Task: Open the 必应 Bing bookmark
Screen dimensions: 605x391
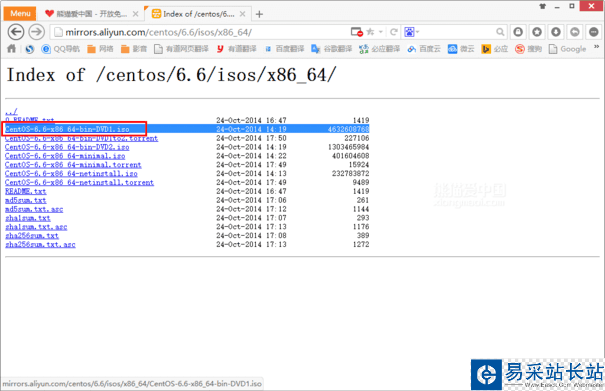Action: (495, 49)
